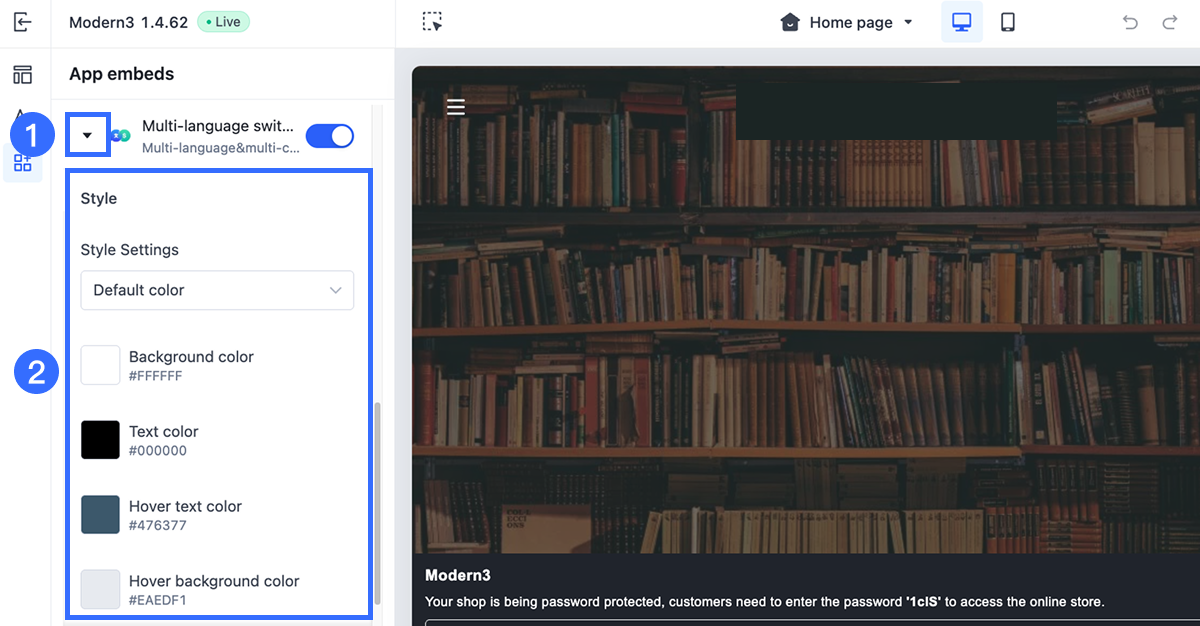This screenshot has width=1200, height=626.
Task: Click the Modern3 1.4.62 theme name
Action: click(128, 22)
